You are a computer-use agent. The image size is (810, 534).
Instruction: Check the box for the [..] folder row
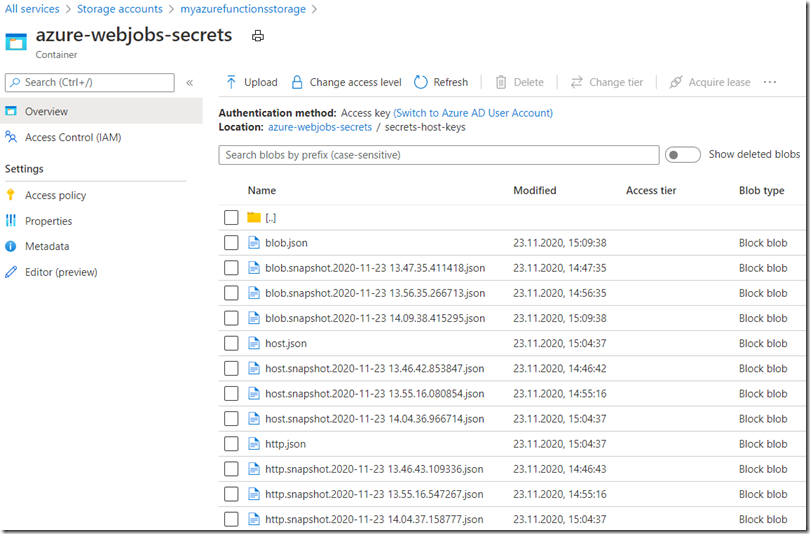pos(231,217)
